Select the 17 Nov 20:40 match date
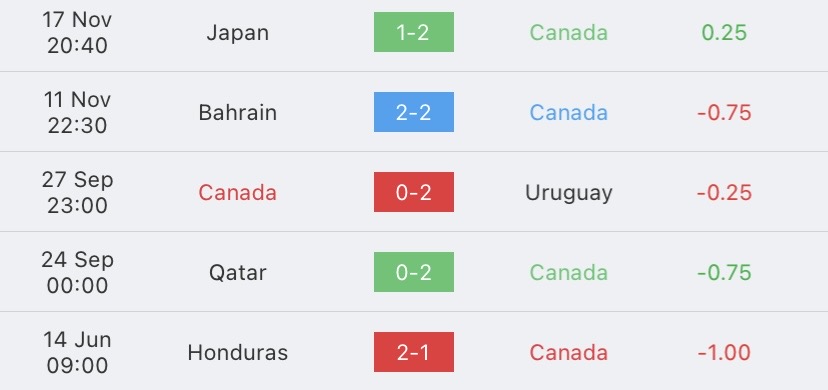 tap(77, 33)
